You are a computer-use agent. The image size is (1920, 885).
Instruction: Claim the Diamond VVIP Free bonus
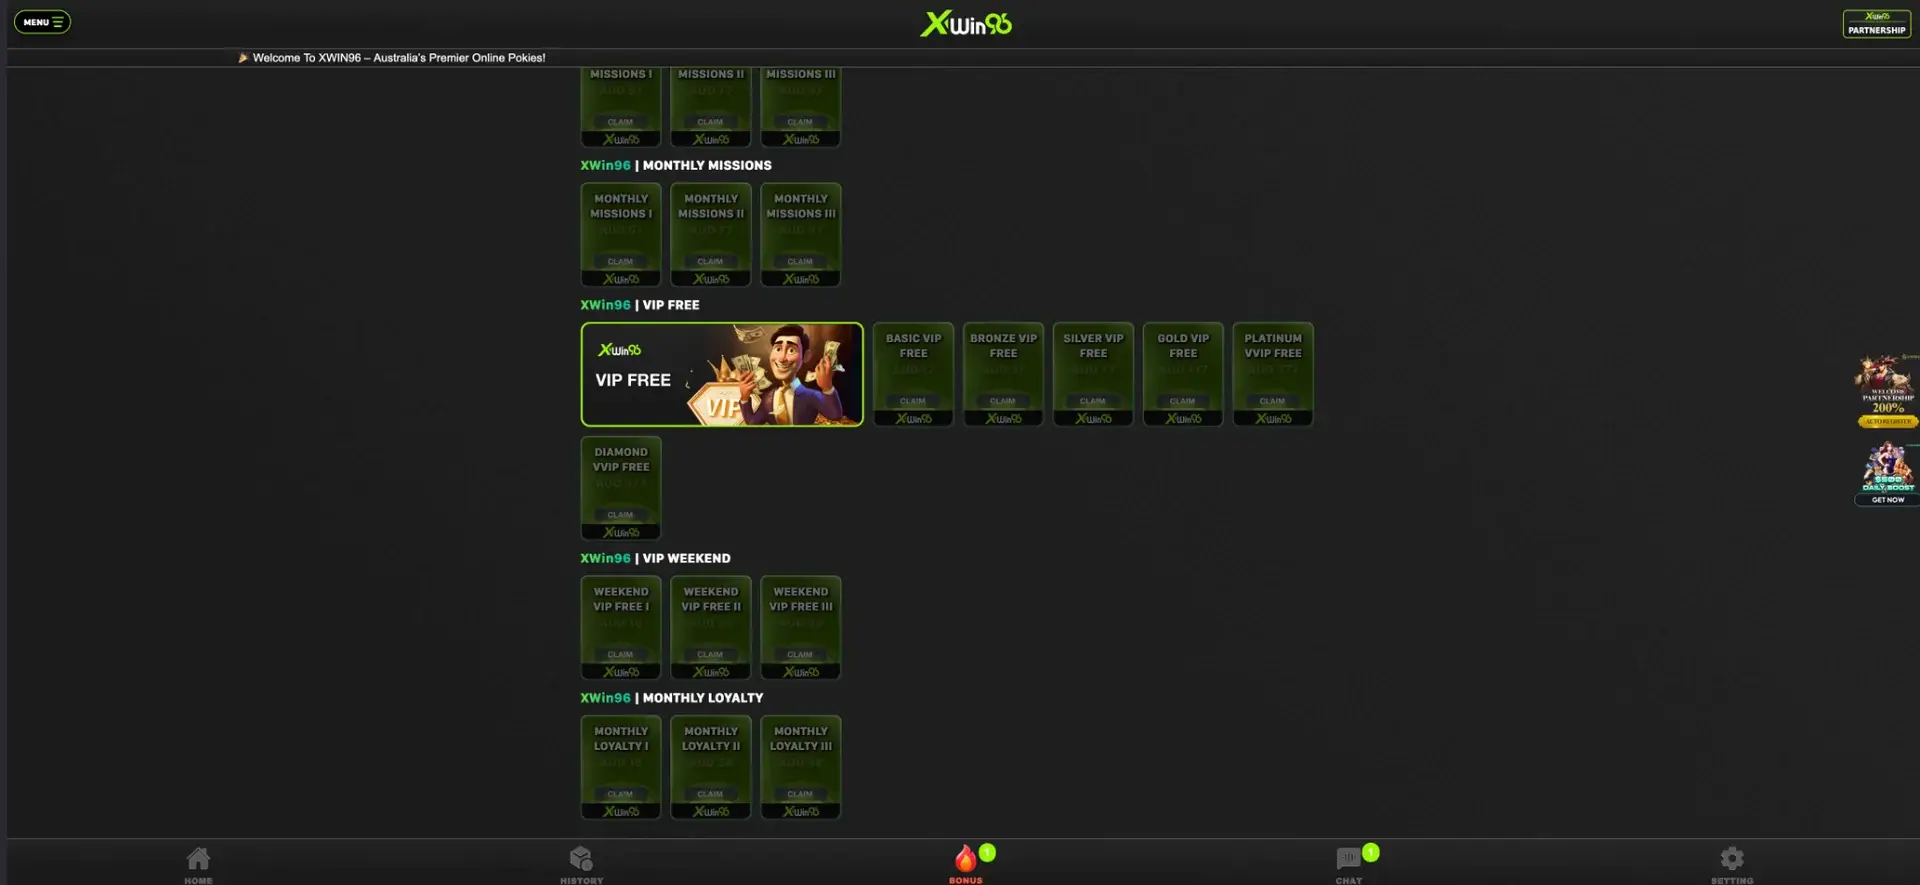coord(621,515)
